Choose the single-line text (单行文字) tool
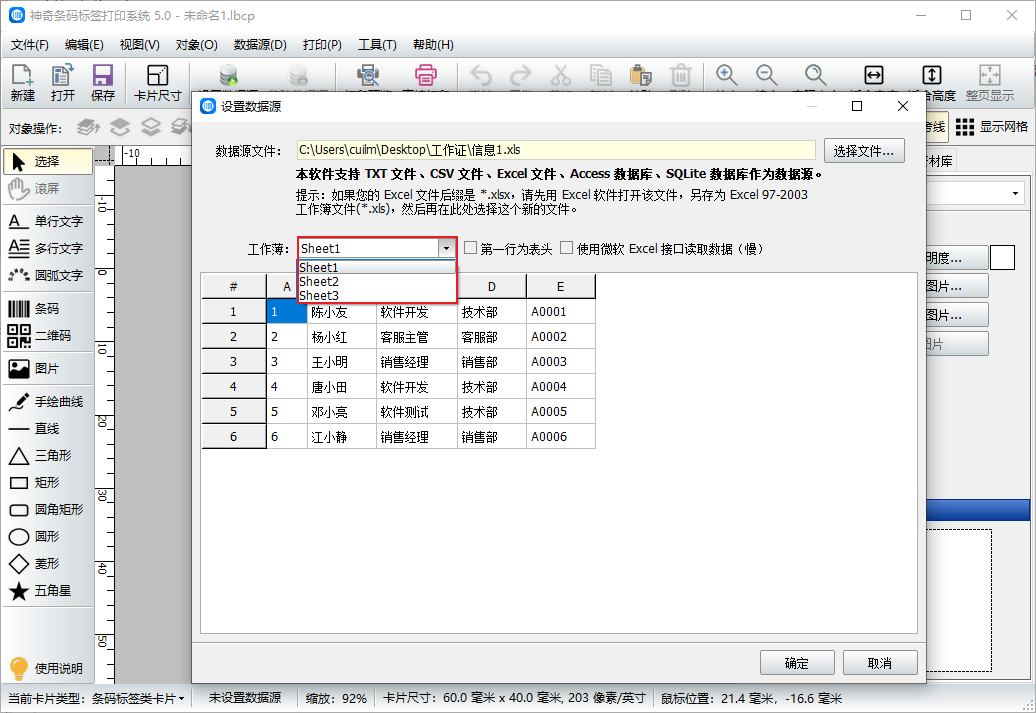 (x=47, y=221)
